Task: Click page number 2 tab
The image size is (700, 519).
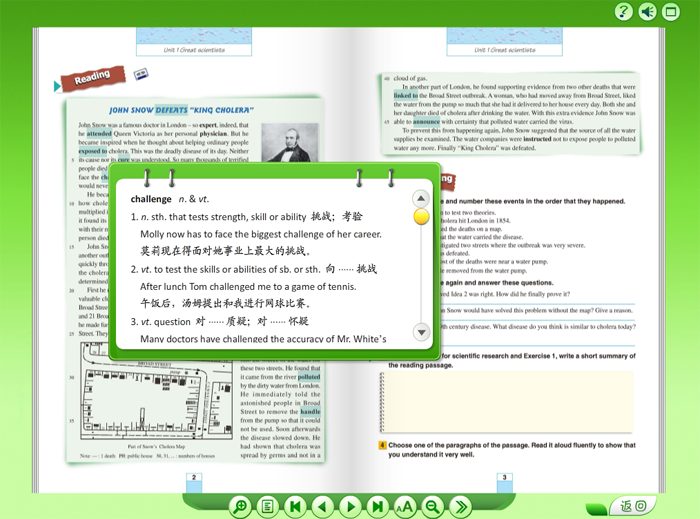Action: click(x=194, y=482)
